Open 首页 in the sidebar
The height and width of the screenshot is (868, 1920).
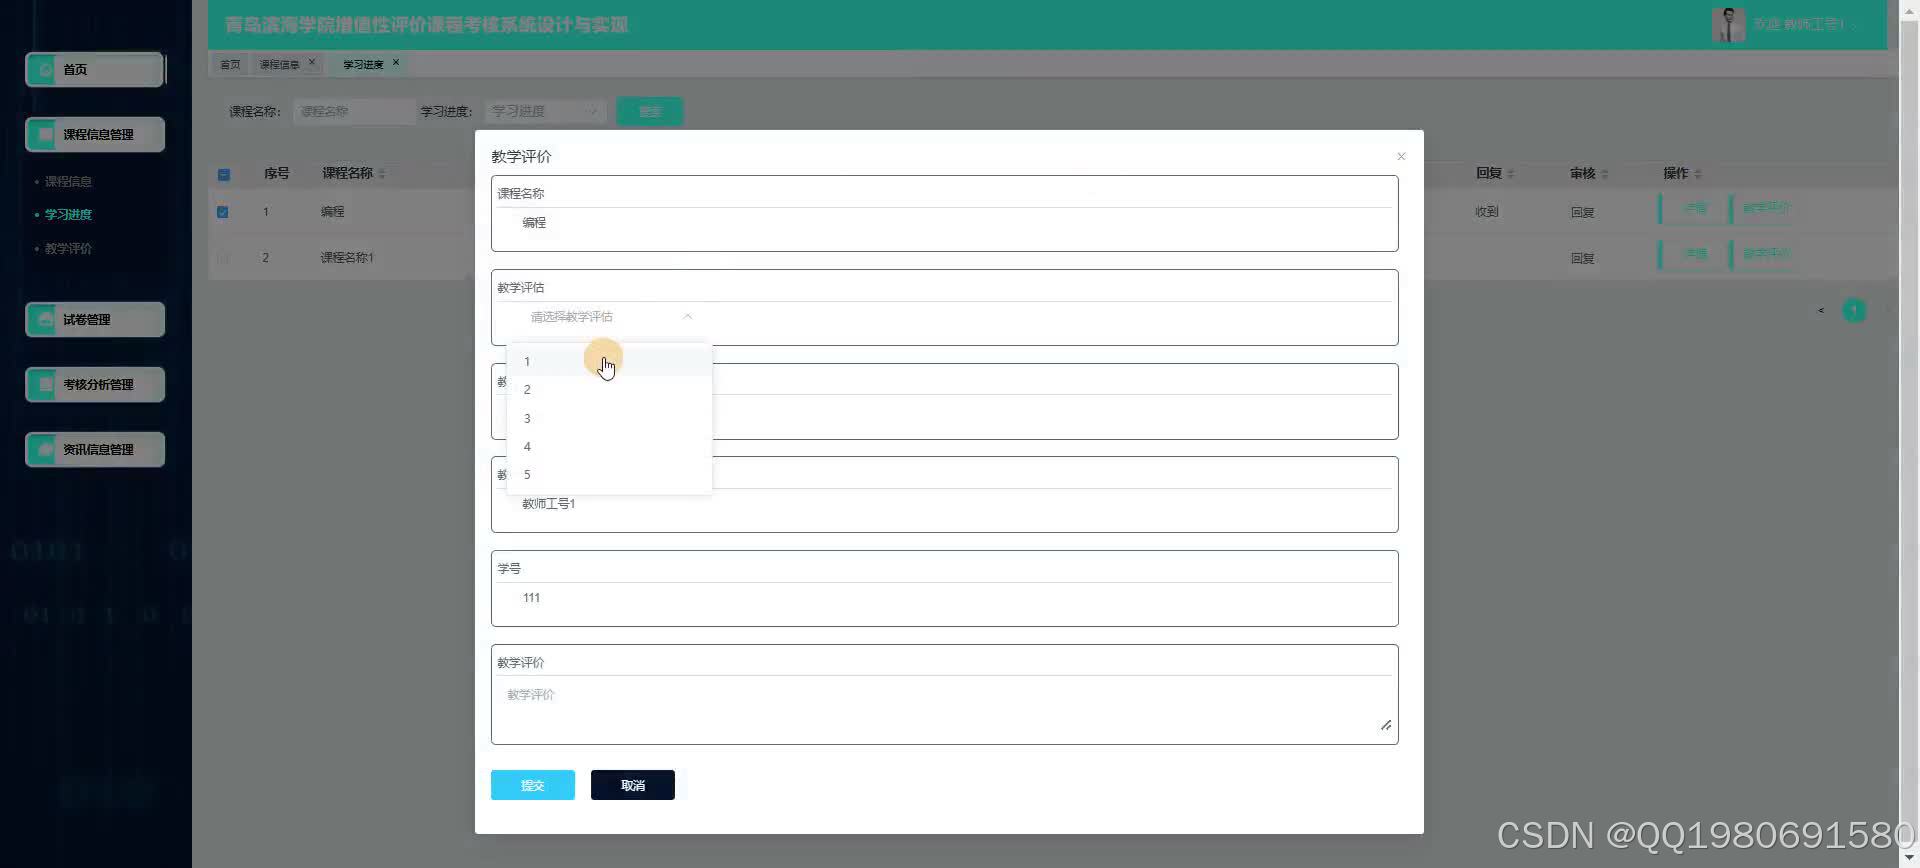coord(95,70)
